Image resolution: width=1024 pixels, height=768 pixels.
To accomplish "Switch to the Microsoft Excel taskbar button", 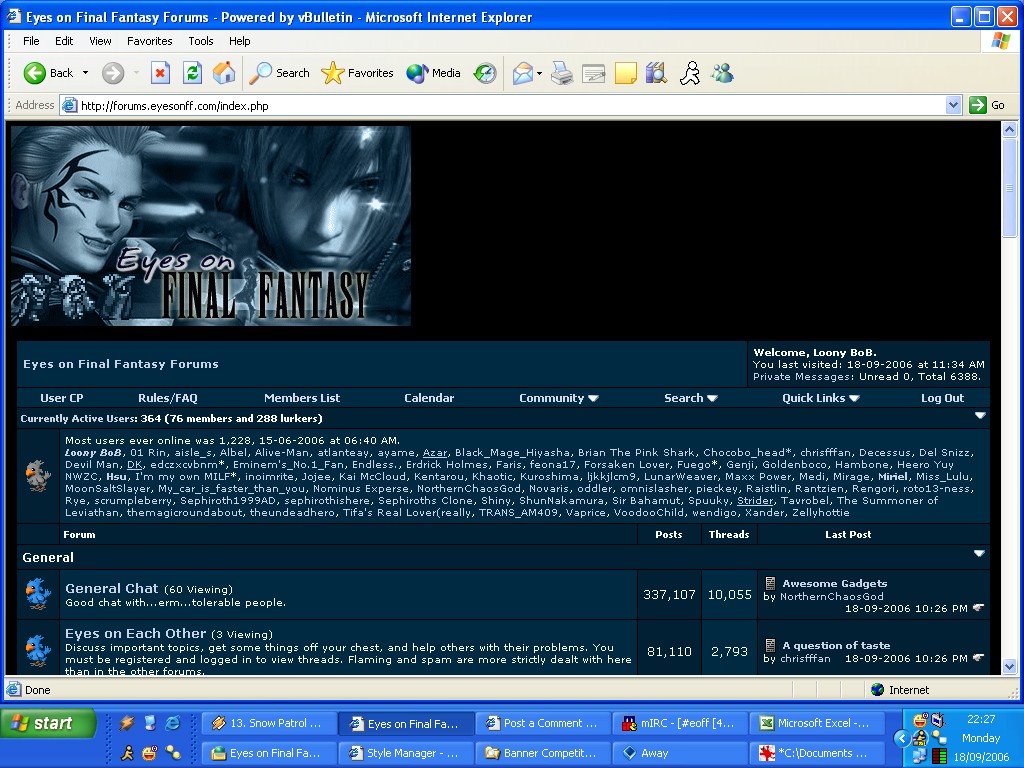I will click(815, 723).
